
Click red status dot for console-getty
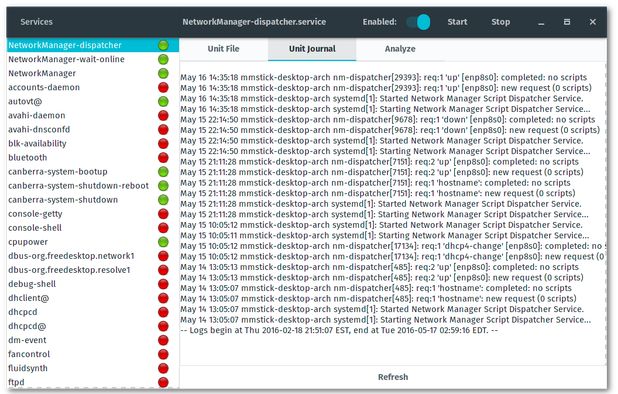[x=163, y=214]
